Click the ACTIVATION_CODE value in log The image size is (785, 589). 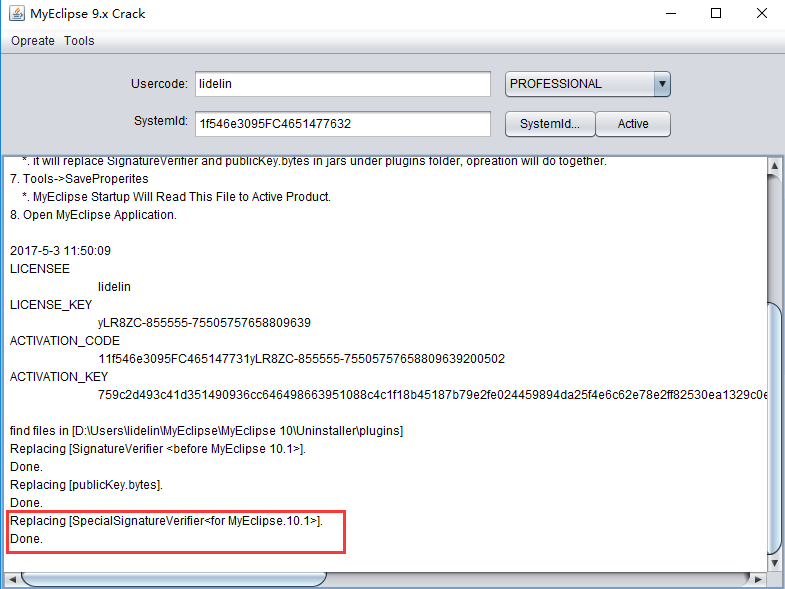tap(301, 359)
